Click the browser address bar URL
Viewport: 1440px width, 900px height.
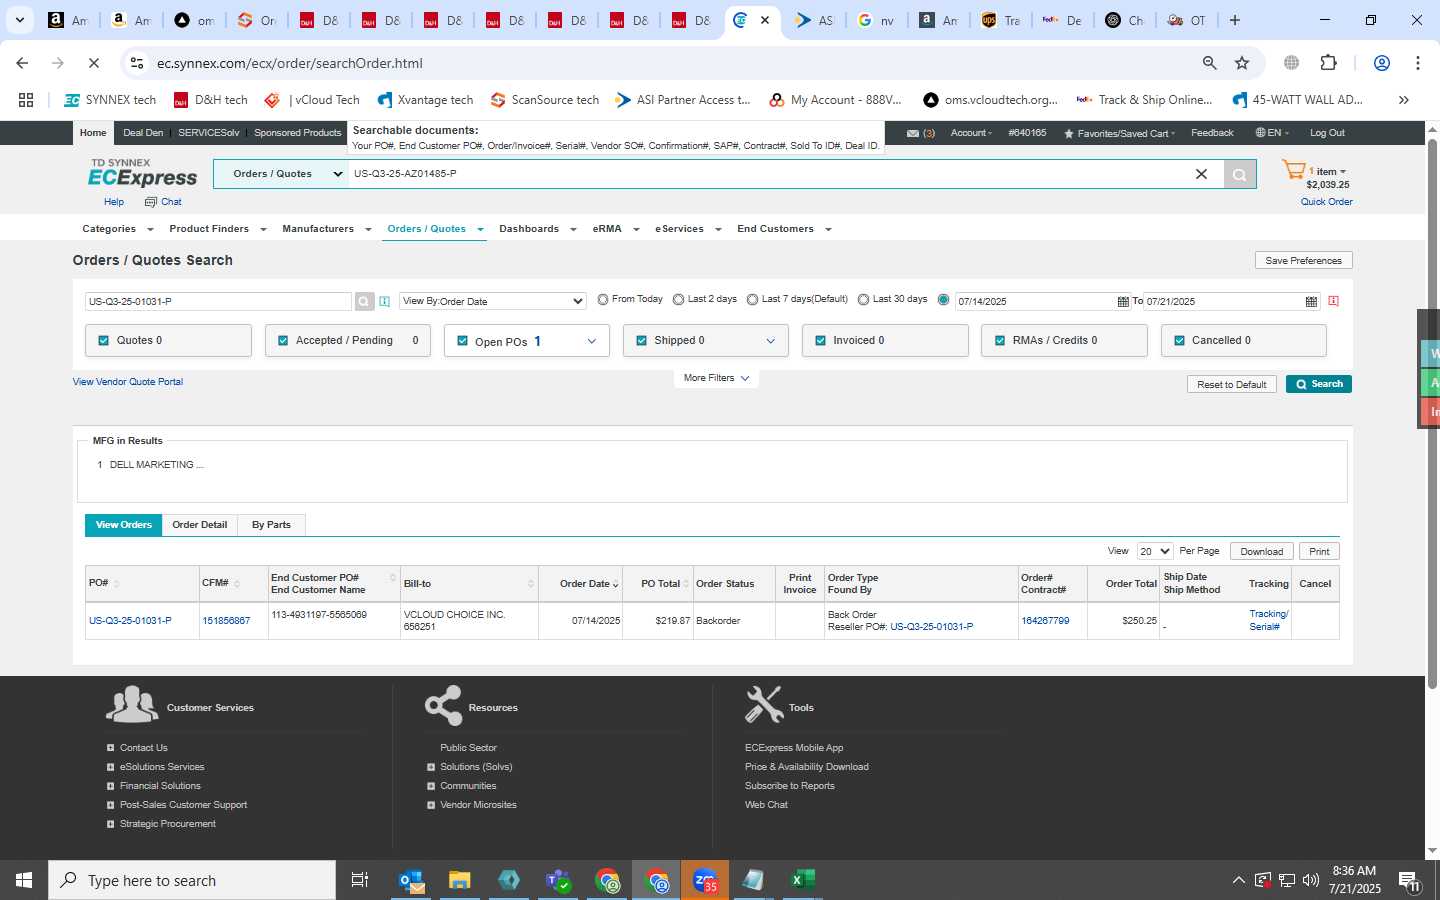coord(290,63)
